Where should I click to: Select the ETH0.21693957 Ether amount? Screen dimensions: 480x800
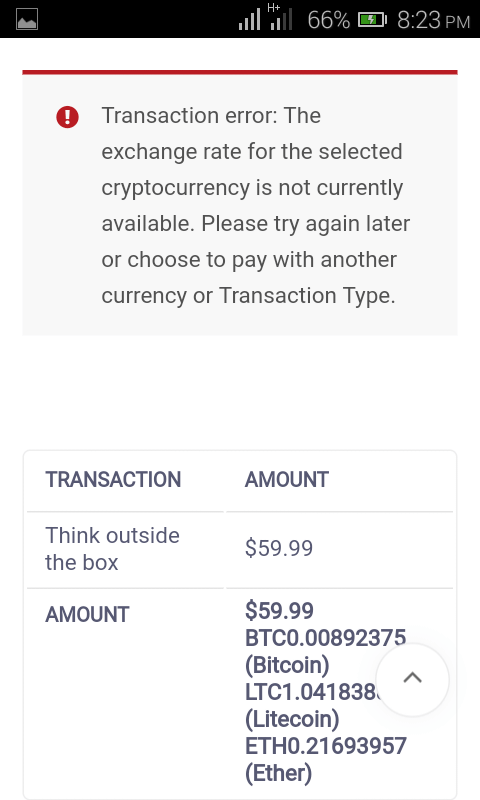point(325,746)
